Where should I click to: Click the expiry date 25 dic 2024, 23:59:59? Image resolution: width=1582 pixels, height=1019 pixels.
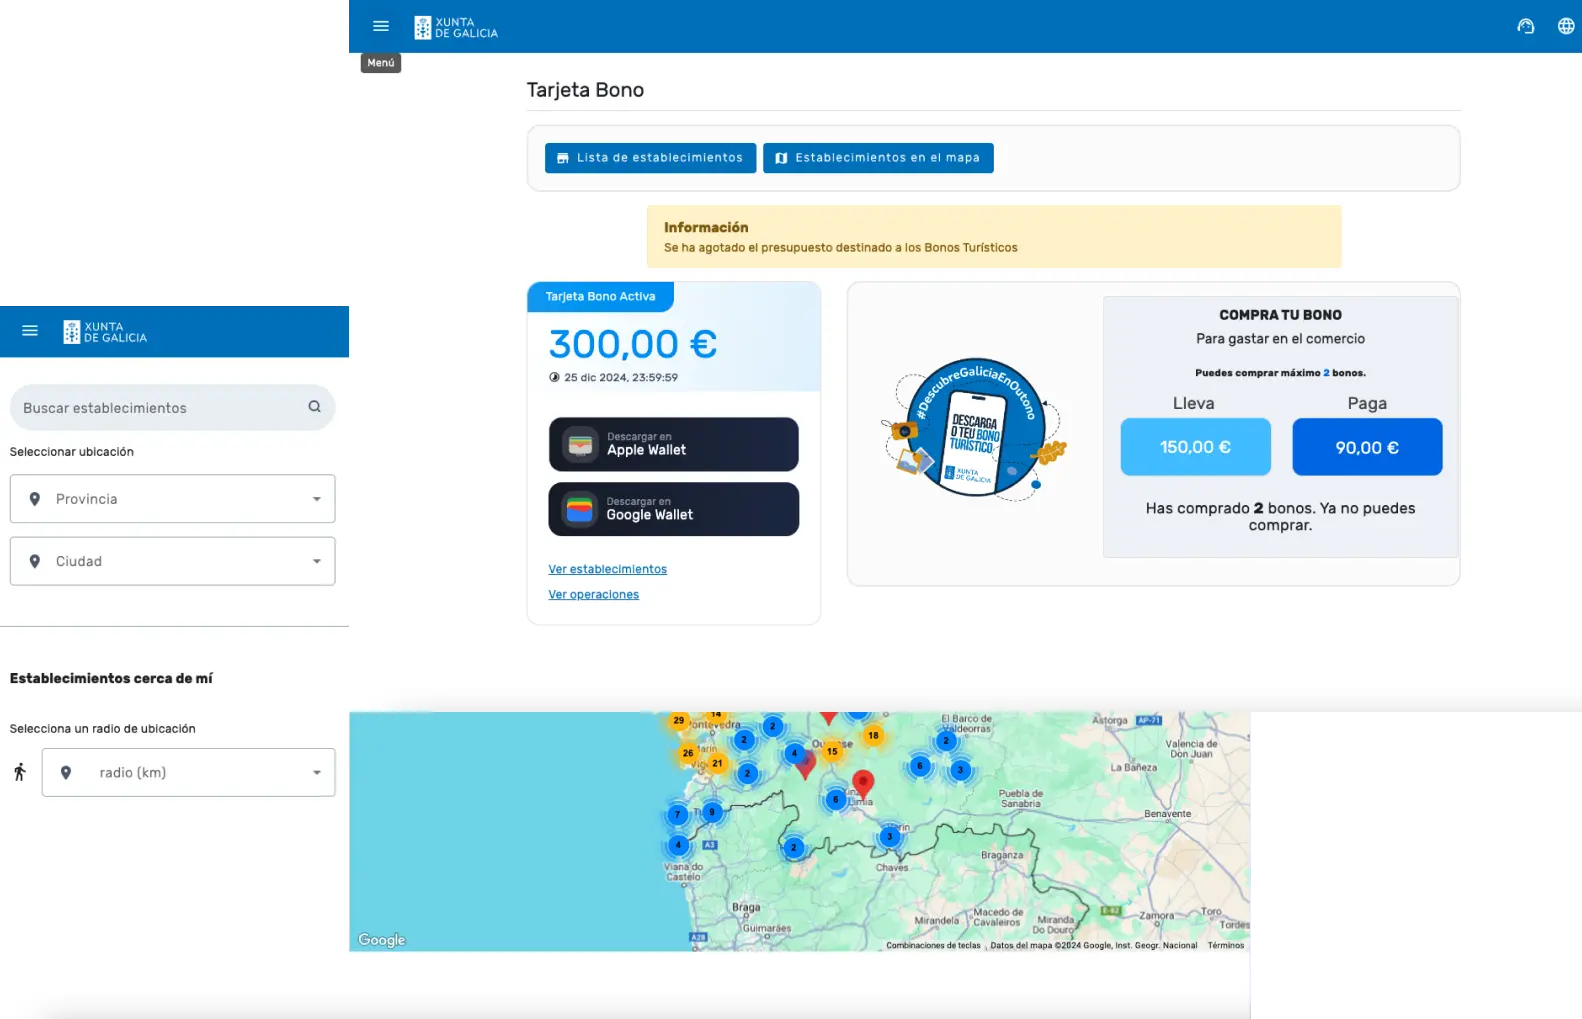point(620,377)
